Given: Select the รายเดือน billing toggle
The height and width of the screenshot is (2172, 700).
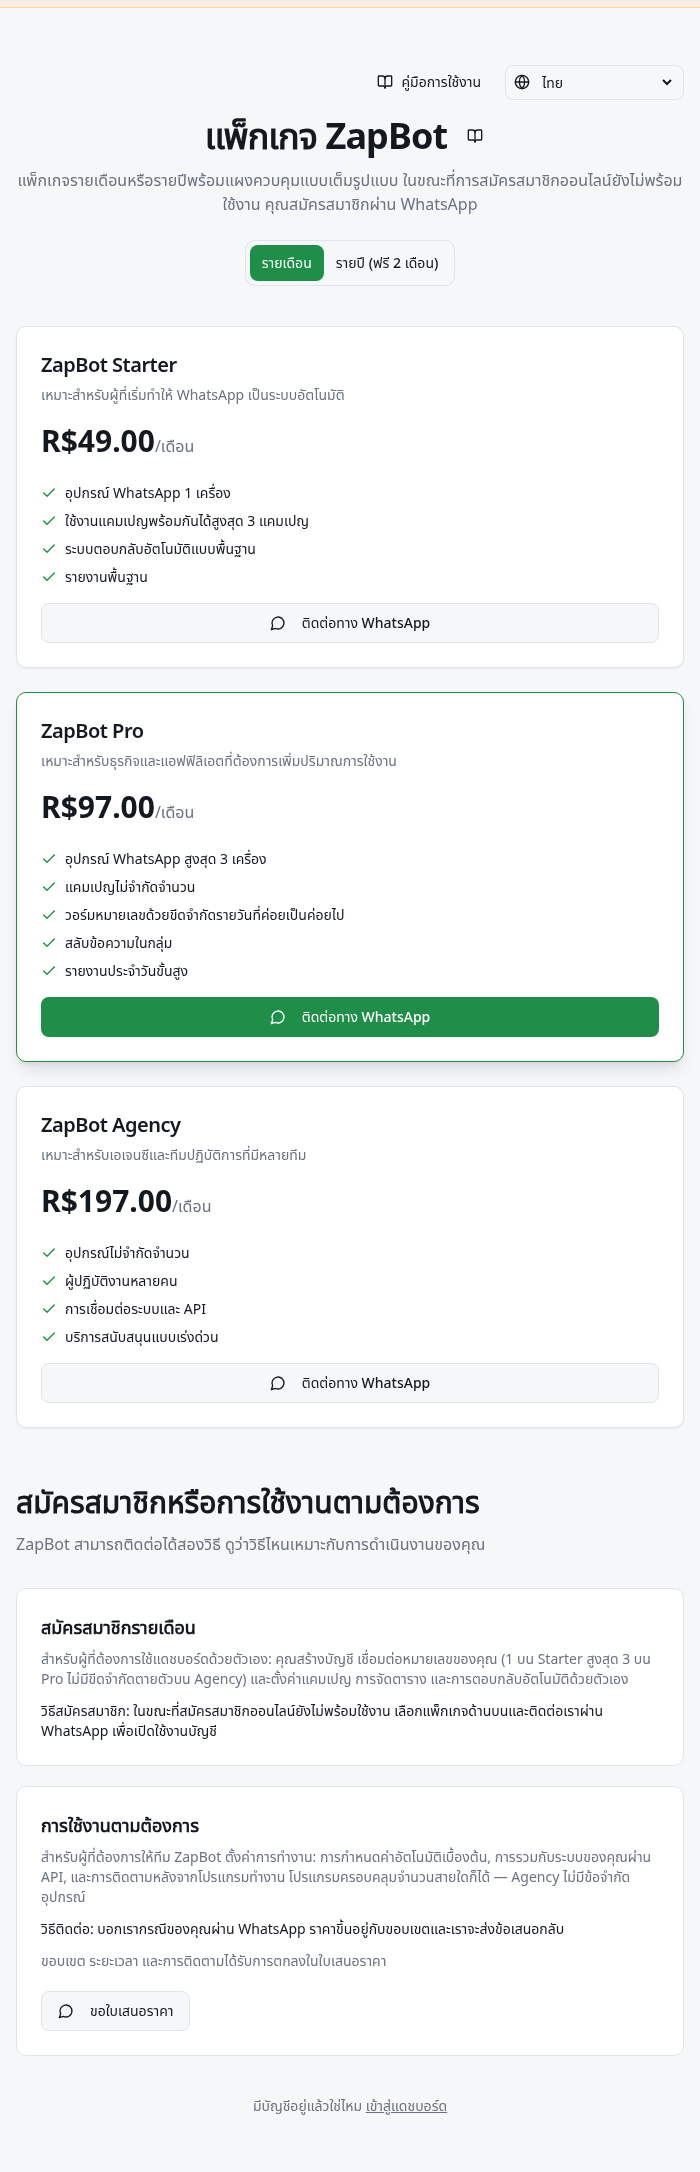Looking at the screenshot, I should (x=287, y=263).
